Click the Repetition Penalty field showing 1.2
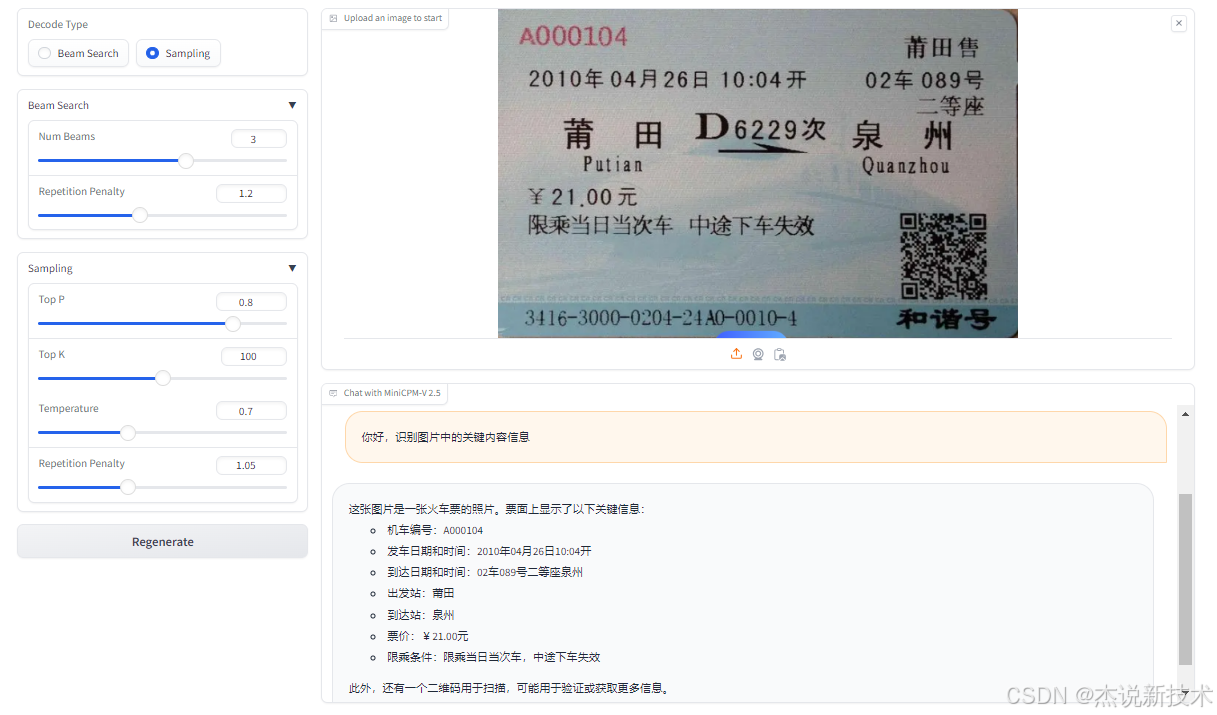Image resolution: width=1217 pixels, height=715 pixels. 252,193
